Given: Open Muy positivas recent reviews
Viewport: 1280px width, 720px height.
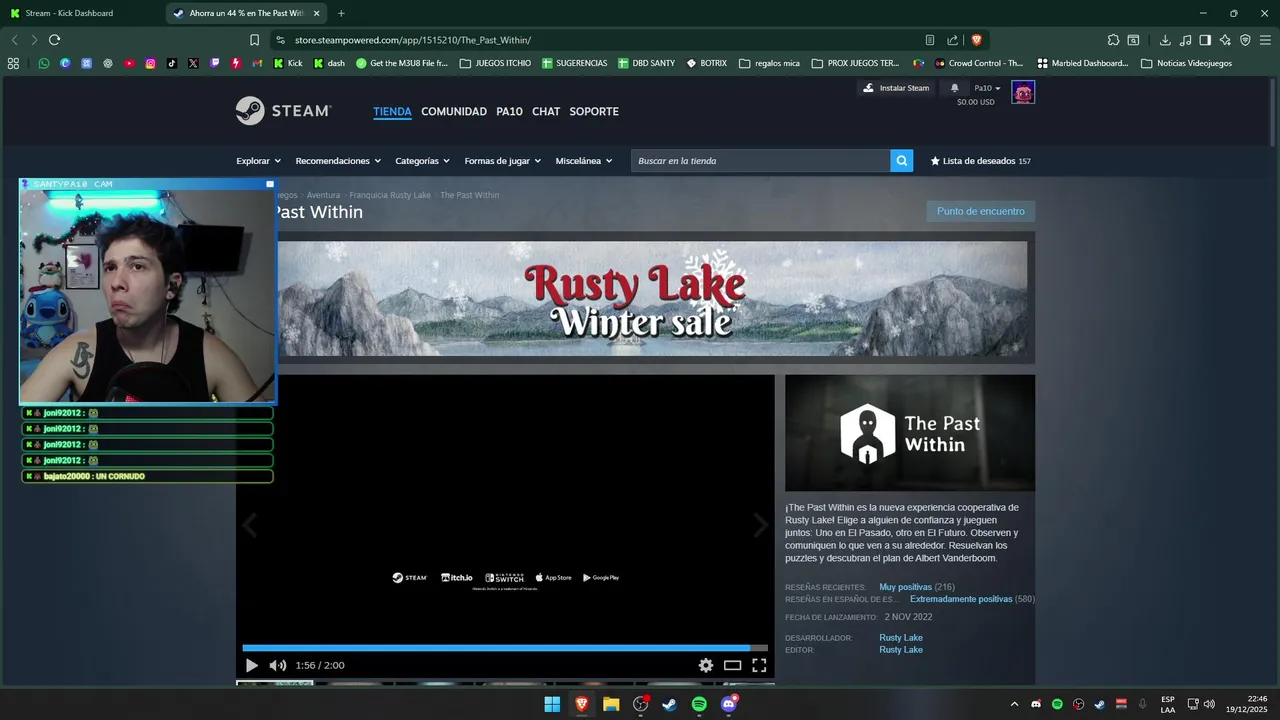Looking at the screenshot, I should pyautogui.click(x=905, y=587).
